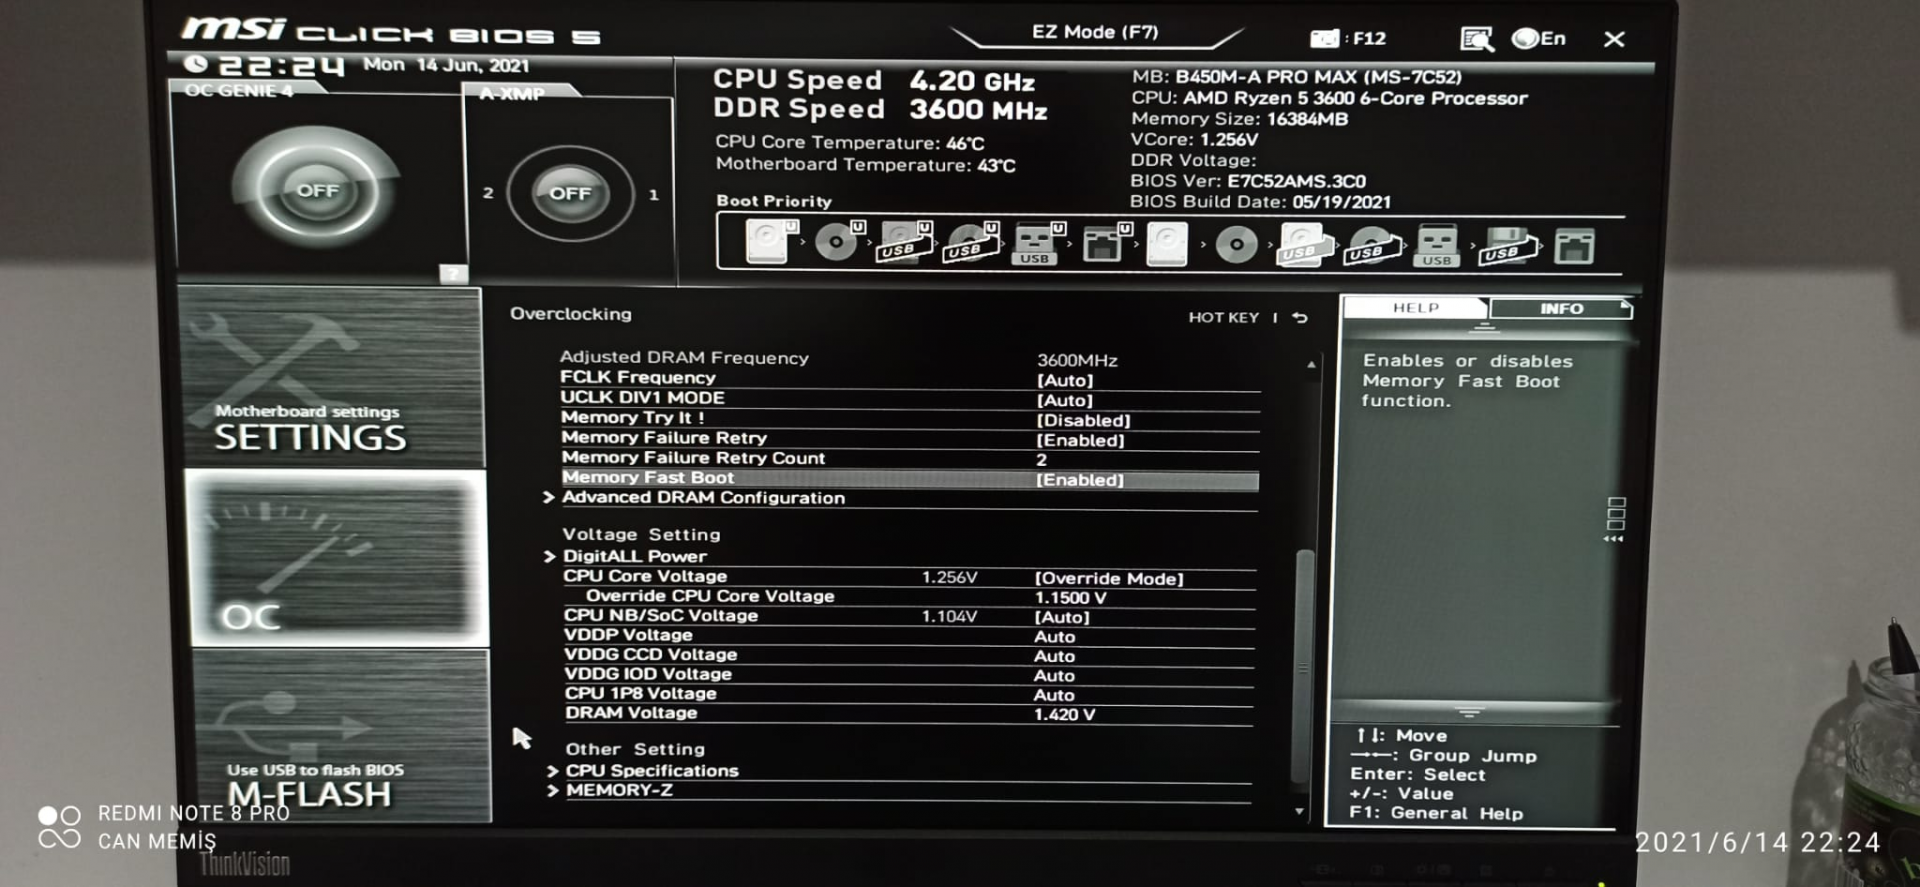Click the help panel side-collapse boxes icon
The image size is (1920, 887).
pyautogui.click(x=1615, y=519)
